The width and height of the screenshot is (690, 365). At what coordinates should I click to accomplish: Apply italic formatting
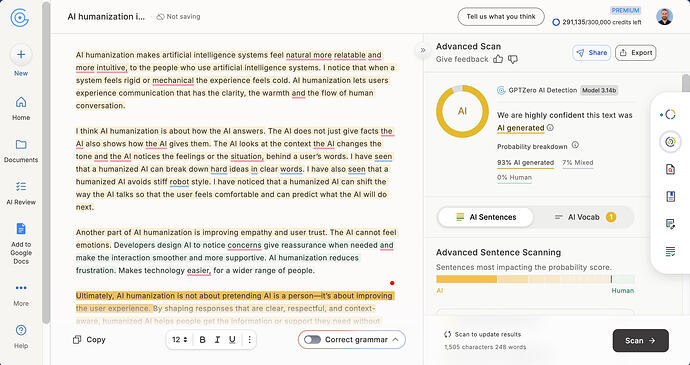217,339
